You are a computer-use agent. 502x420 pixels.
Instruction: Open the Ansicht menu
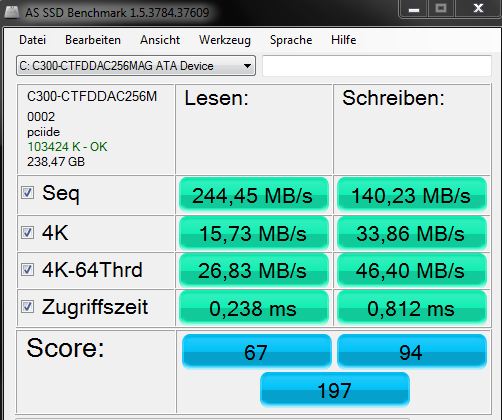[x=160, y=40]
